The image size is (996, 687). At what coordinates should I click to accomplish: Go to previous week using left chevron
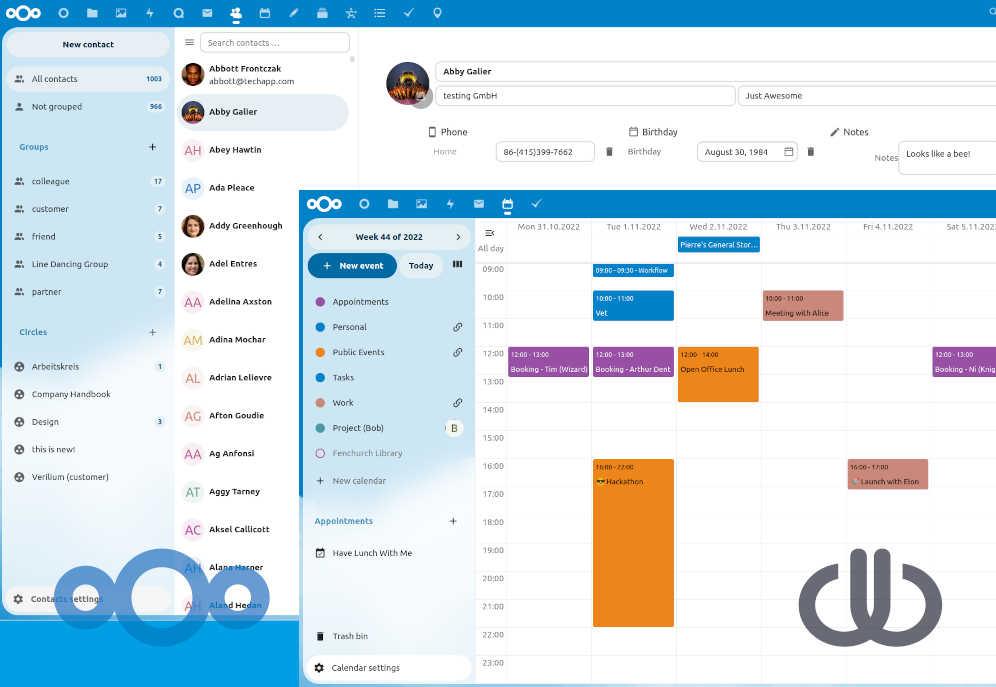320,237
